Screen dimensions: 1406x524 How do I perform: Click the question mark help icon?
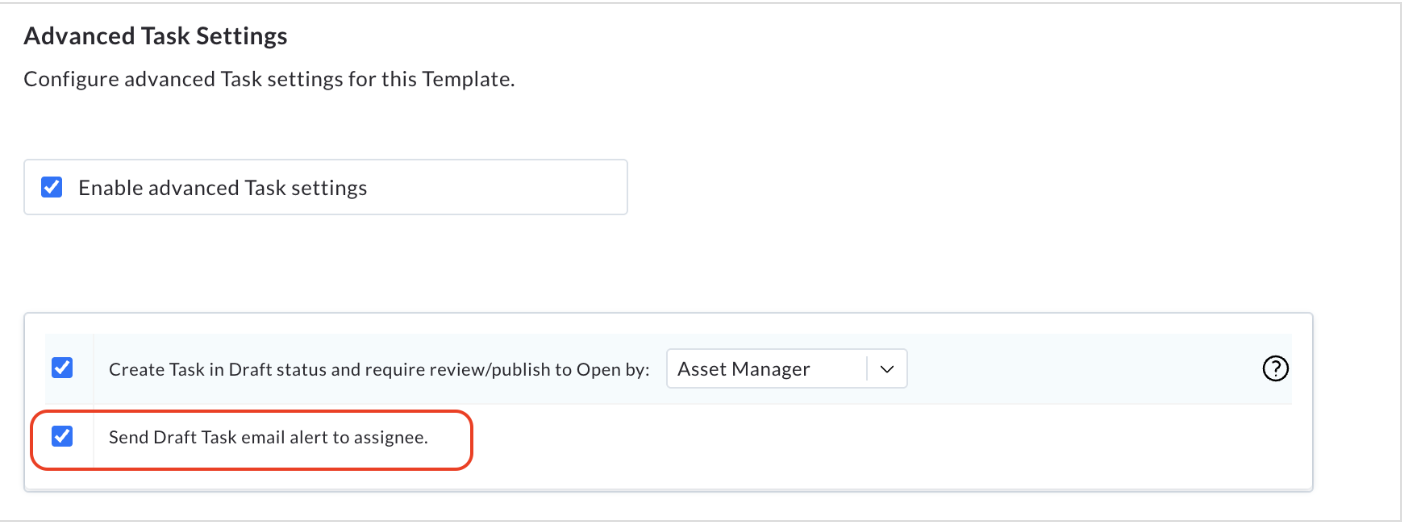click(x=1275, y=369)
